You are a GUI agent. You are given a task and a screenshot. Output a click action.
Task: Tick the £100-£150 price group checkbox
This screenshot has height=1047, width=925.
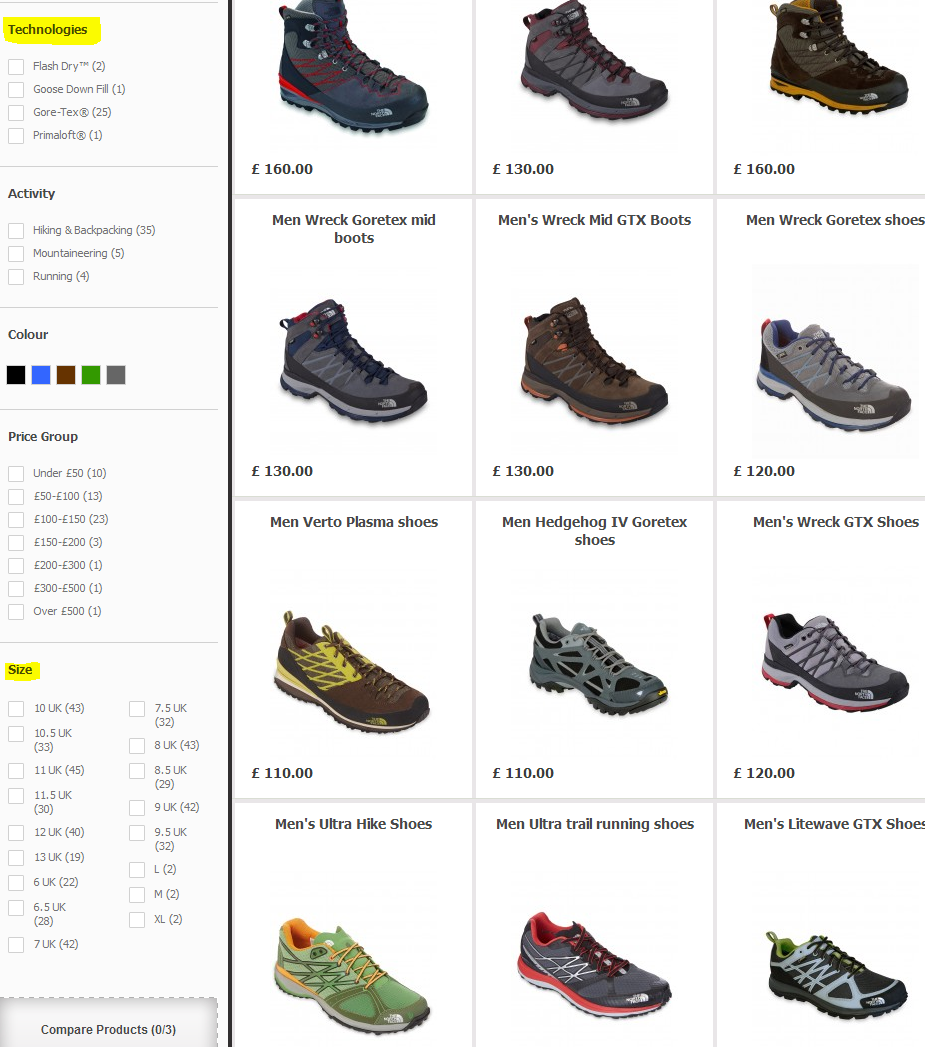[x=16, y=520]
